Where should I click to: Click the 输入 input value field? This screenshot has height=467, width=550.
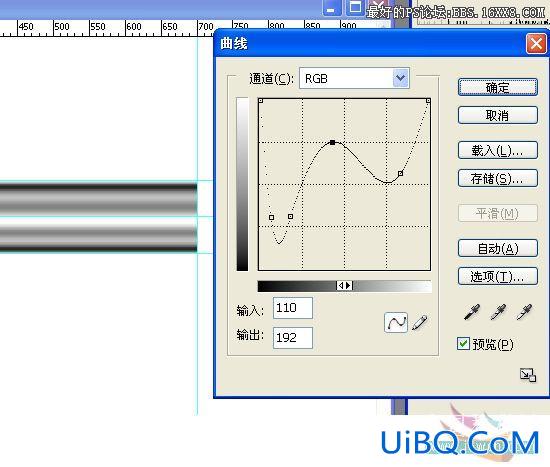tap(293, 308)
